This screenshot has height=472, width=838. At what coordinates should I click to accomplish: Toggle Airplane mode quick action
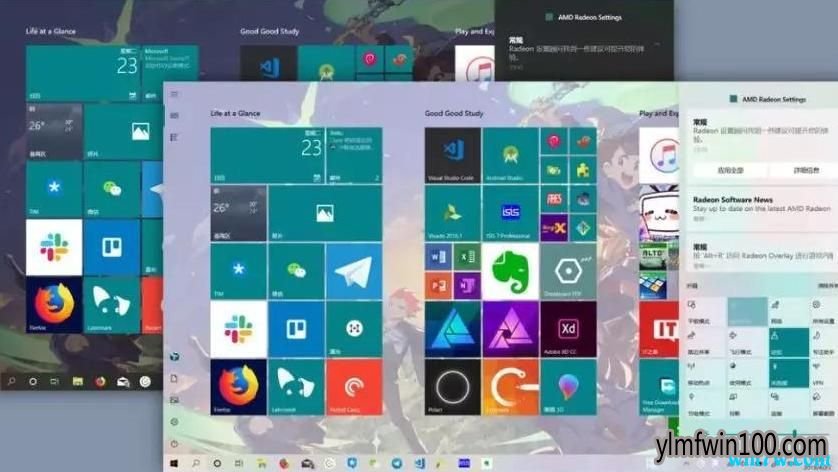[747, 343]
